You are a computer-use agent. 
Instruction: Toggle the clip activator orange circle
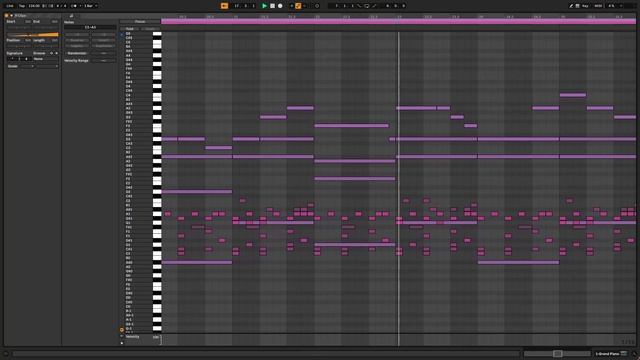pos(6,16)
